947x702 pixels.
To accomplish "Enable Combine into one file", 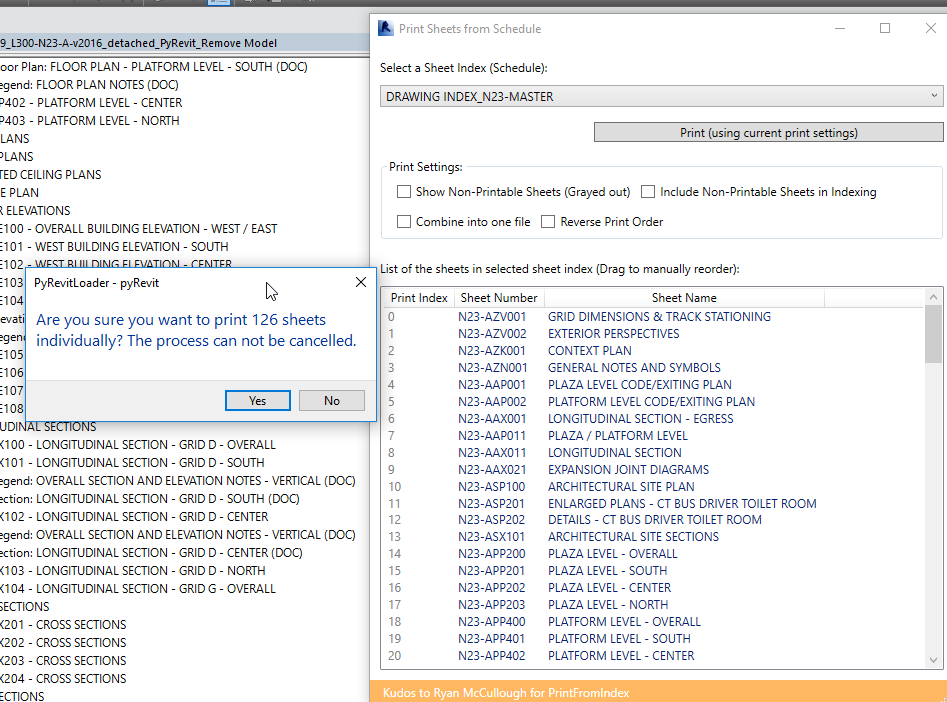I will coord(404,221).
